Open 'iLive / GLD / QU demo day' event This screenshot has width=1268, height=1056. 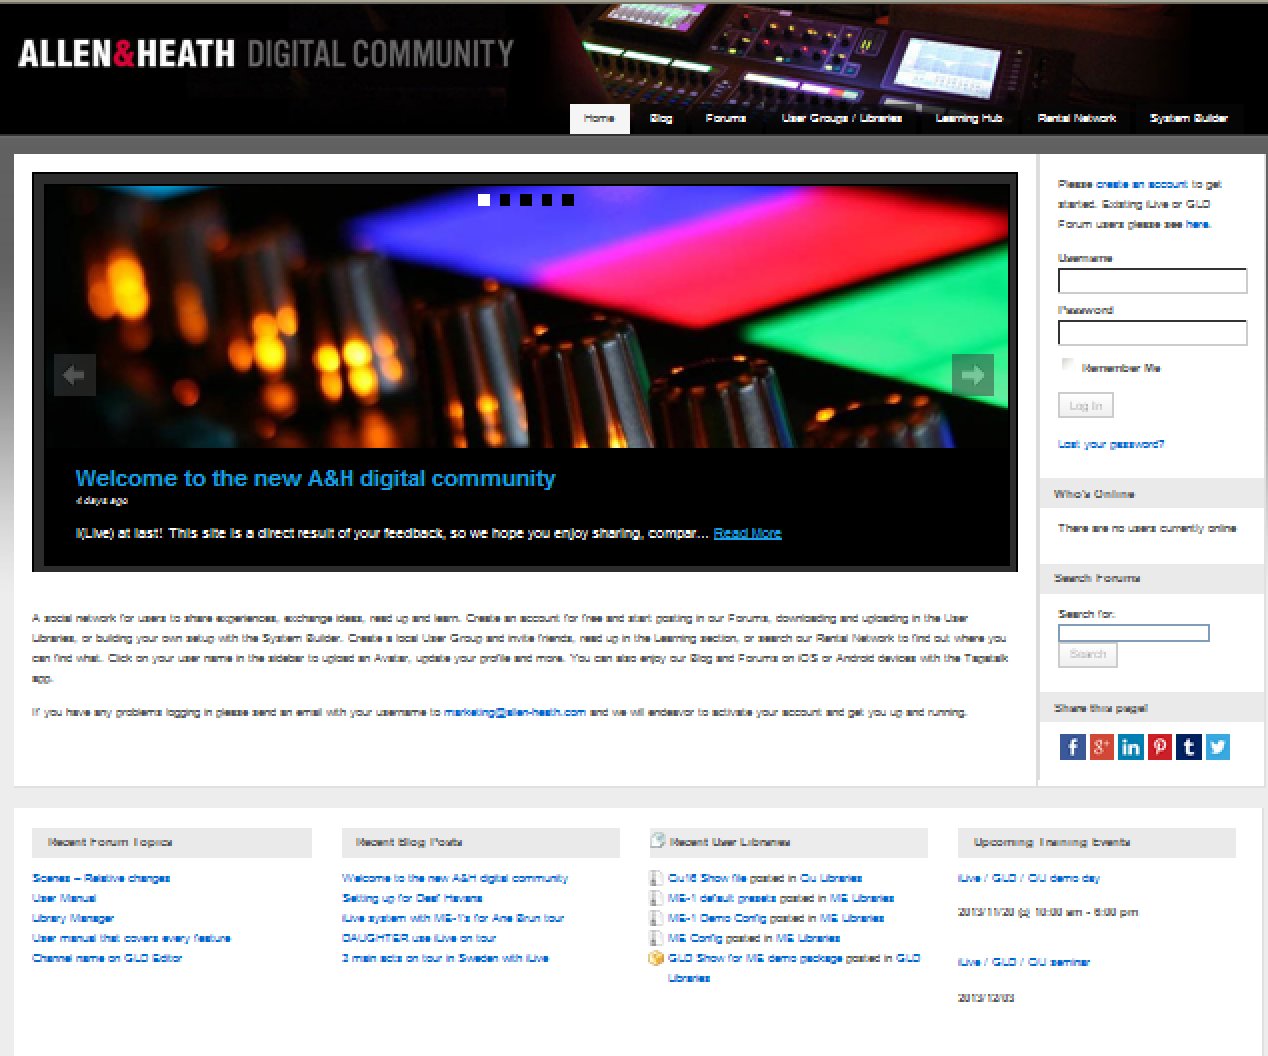pos(1029,878)
